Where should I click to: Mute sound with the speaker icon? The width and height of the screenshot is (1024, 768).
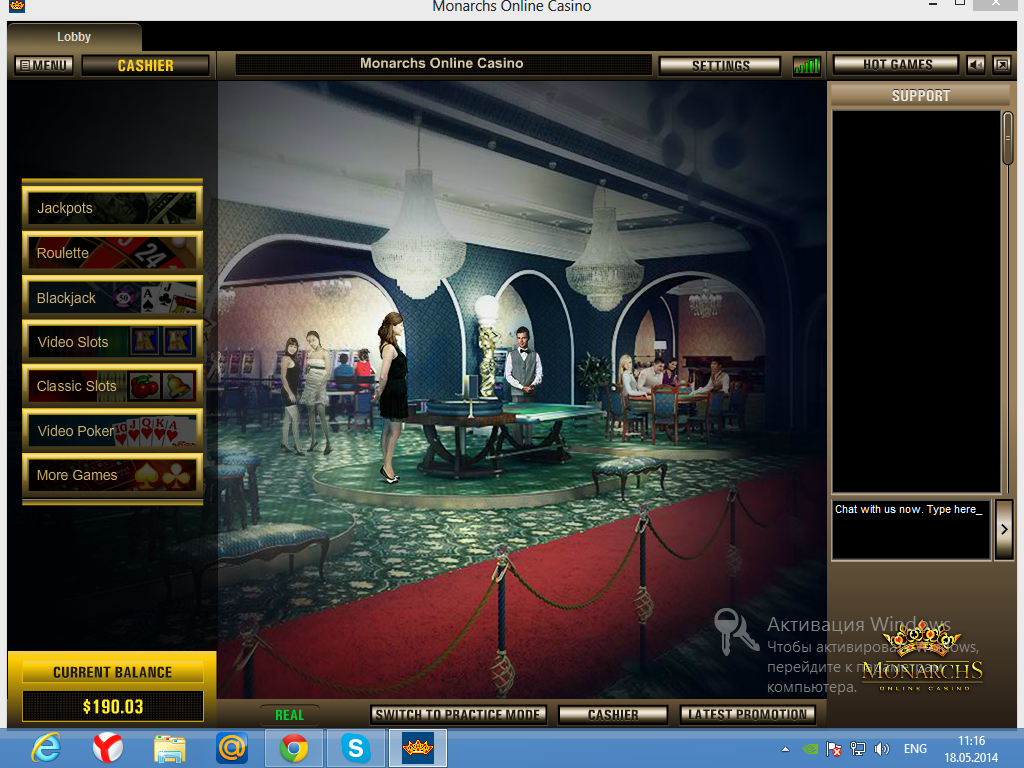pyautogui.click(x=976, y=65)
